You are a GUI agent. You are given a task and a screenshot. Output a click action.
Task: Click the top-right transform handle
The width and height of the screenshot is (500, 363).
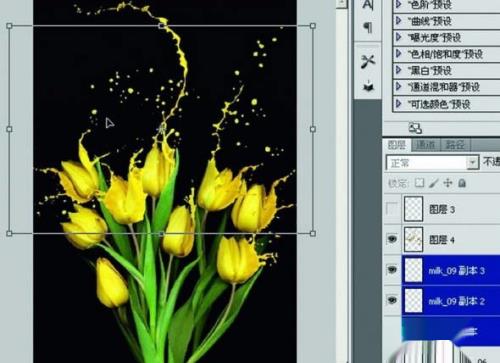tap(313, 26)
